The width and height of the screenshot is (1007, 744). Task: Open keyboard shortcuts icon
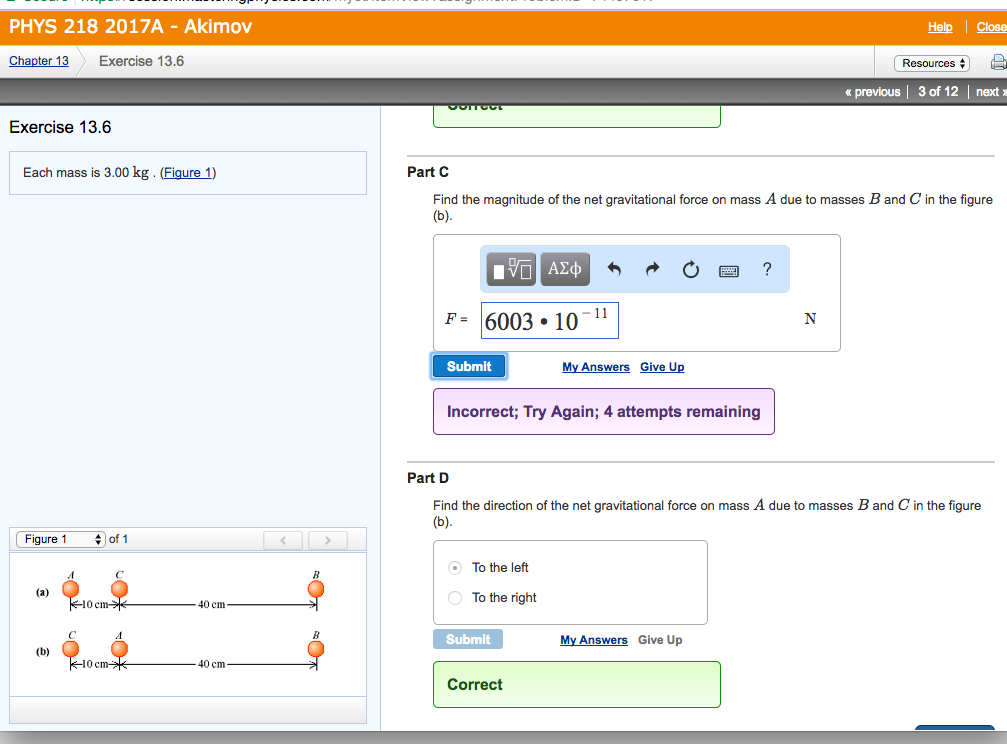click(728, 270)
